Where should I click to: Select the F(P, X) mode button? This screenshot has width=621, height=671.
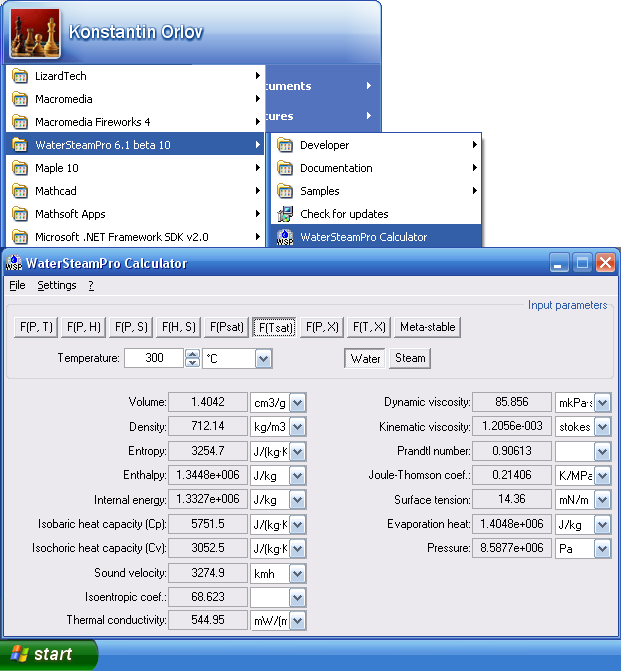tap(322, 327)
